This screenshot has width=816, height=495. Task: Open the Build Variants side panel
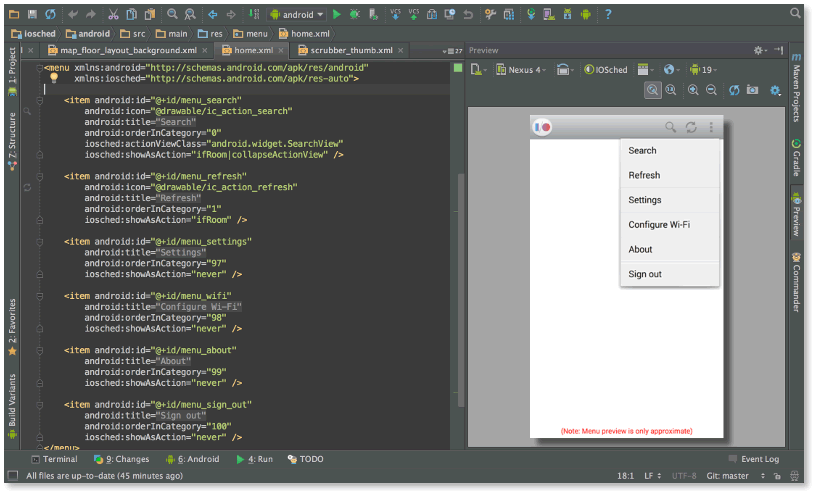coord(12,407)
